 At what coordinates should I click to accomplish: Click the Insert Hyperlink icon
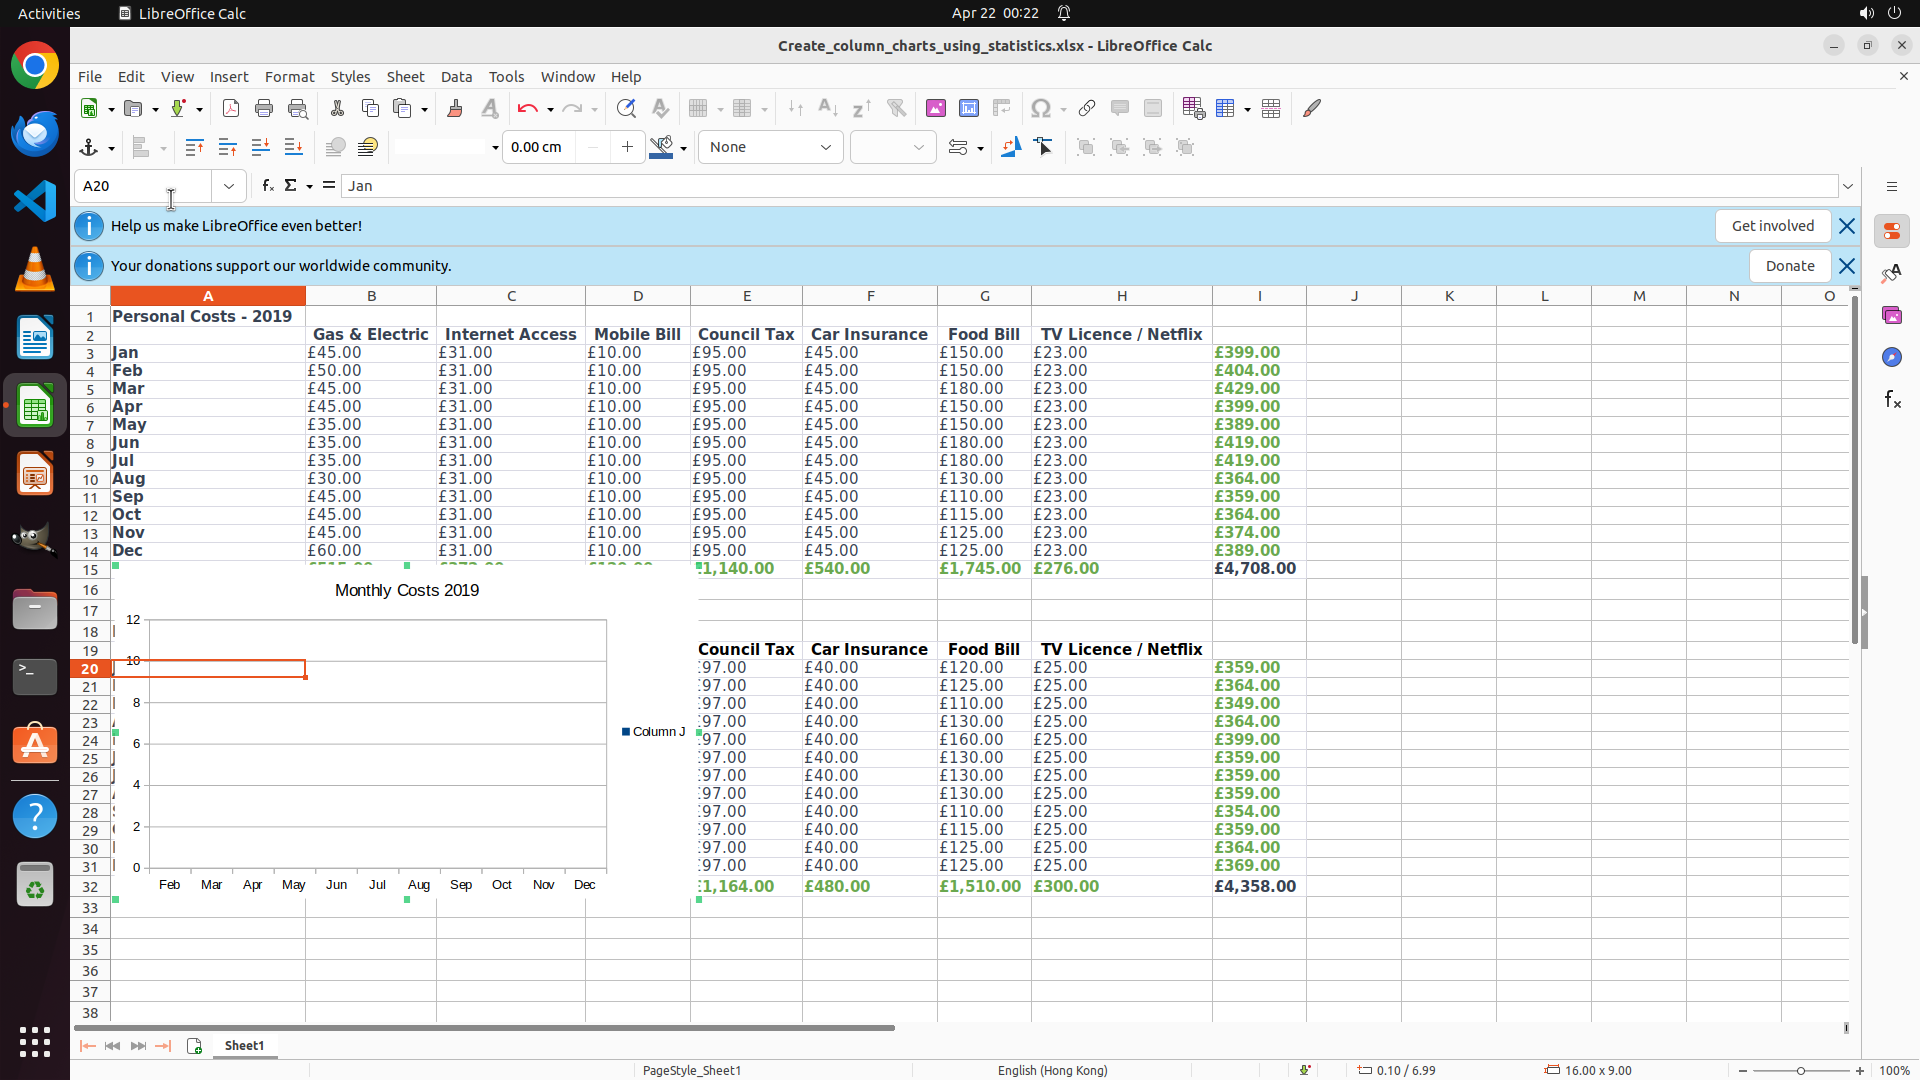(x=1087, y=108)
